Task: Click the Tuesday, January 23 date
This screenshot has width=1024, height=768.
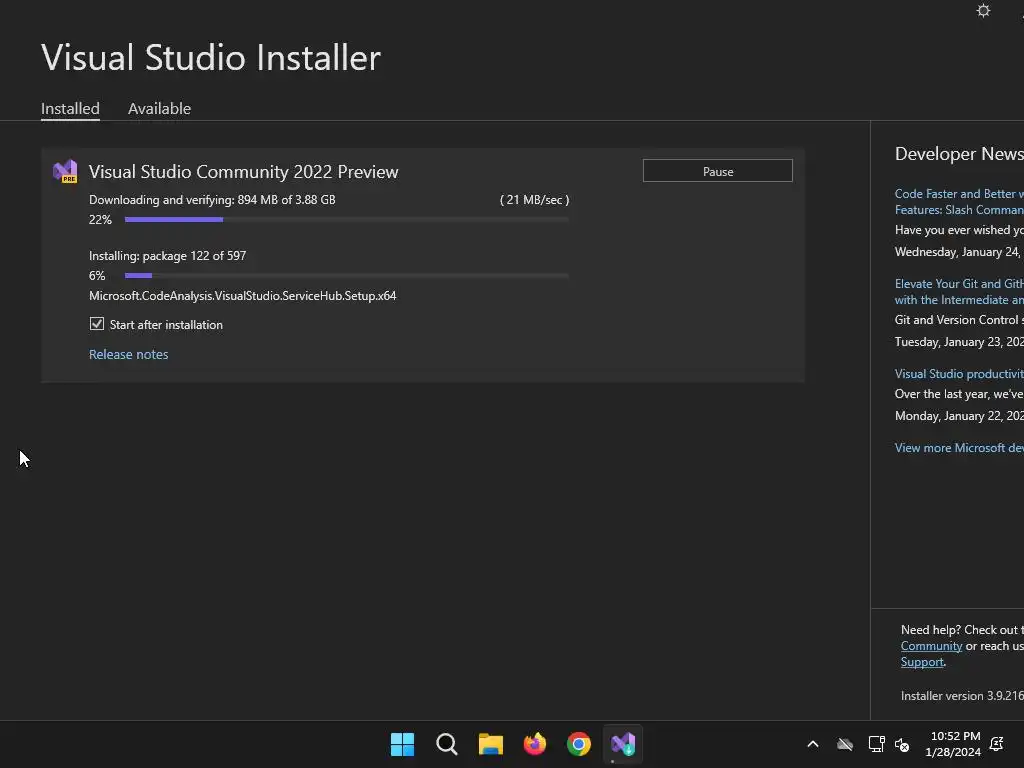Action: [959, 342]
